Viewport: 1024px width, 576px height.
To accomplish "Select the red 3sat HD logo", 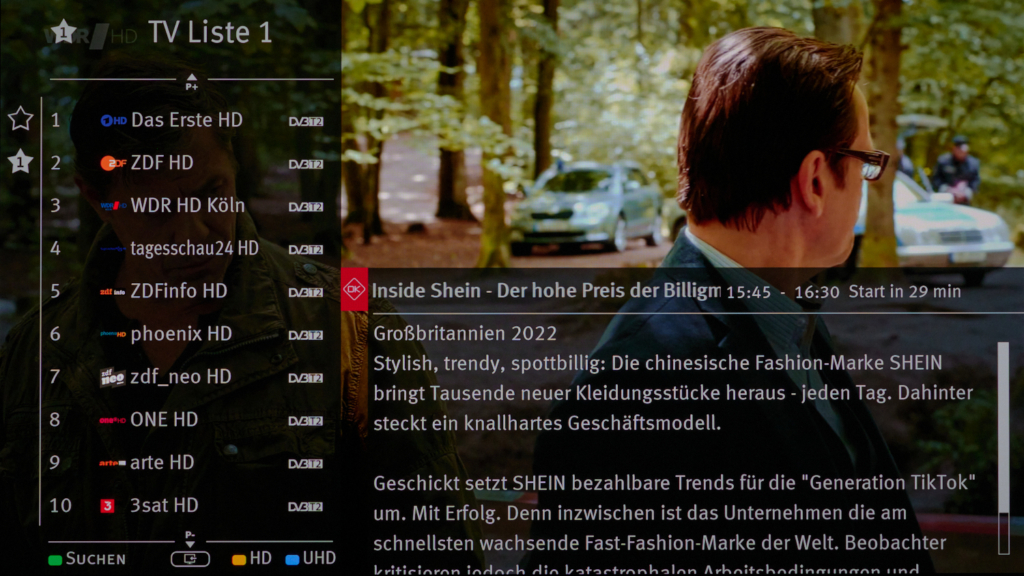I will tap(107, 505).
